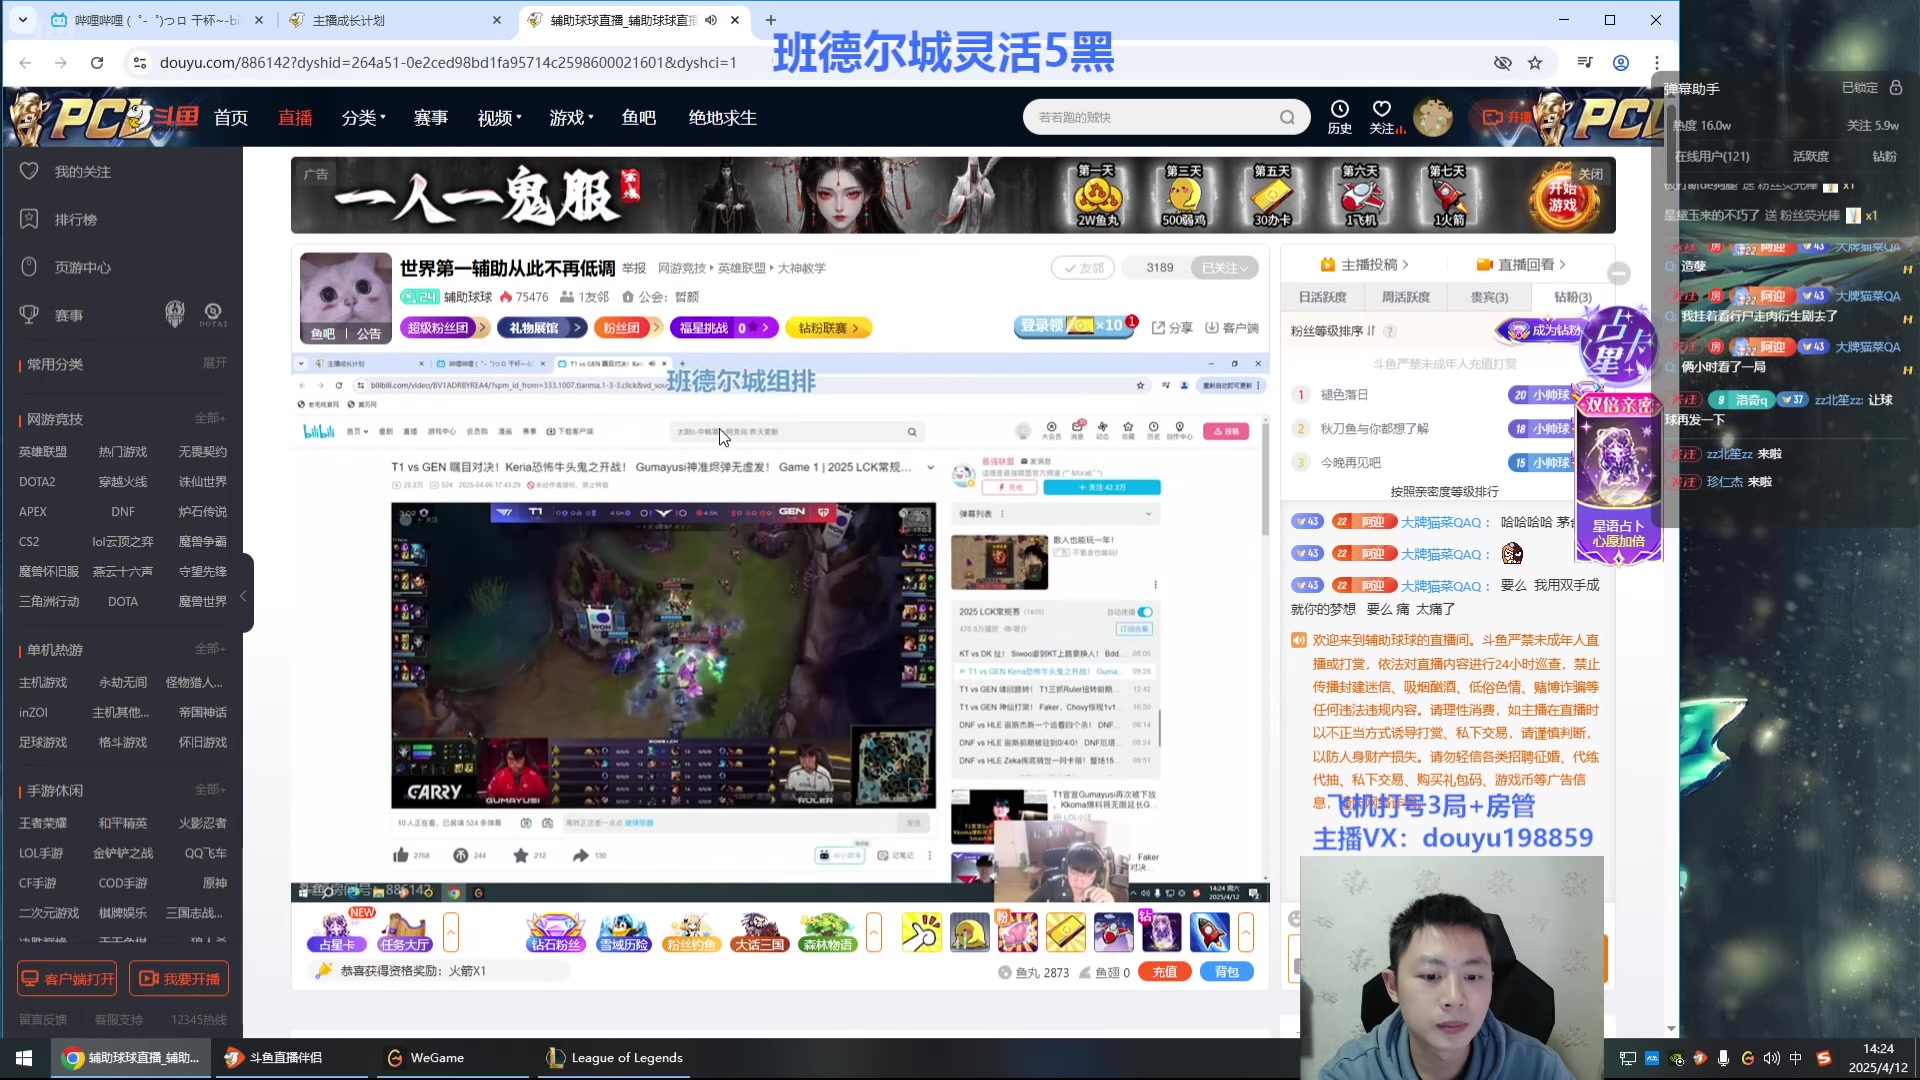The image size is (1920, 1080).
Task: Open 直播回看 link
Action: coord(1521,265)
